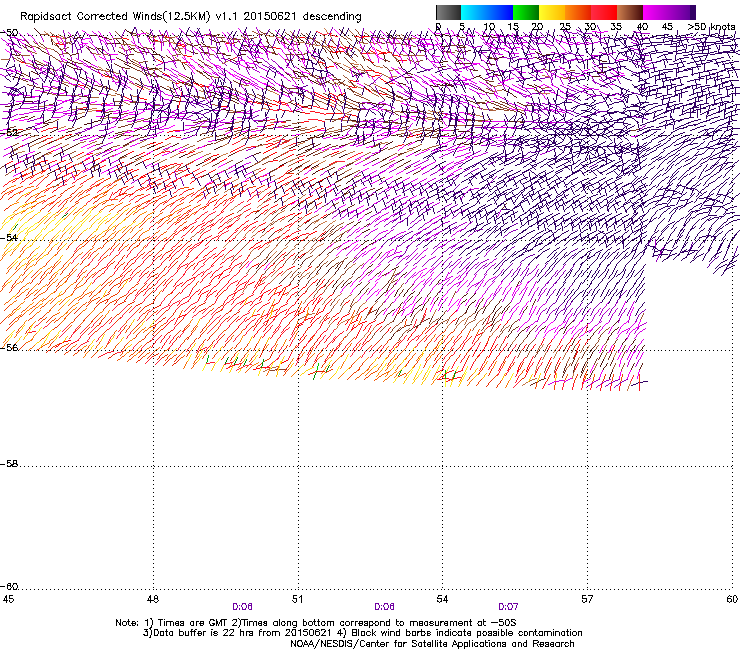
Task: Click the '-50' latitude axis label
Action: tap(9, 33)
